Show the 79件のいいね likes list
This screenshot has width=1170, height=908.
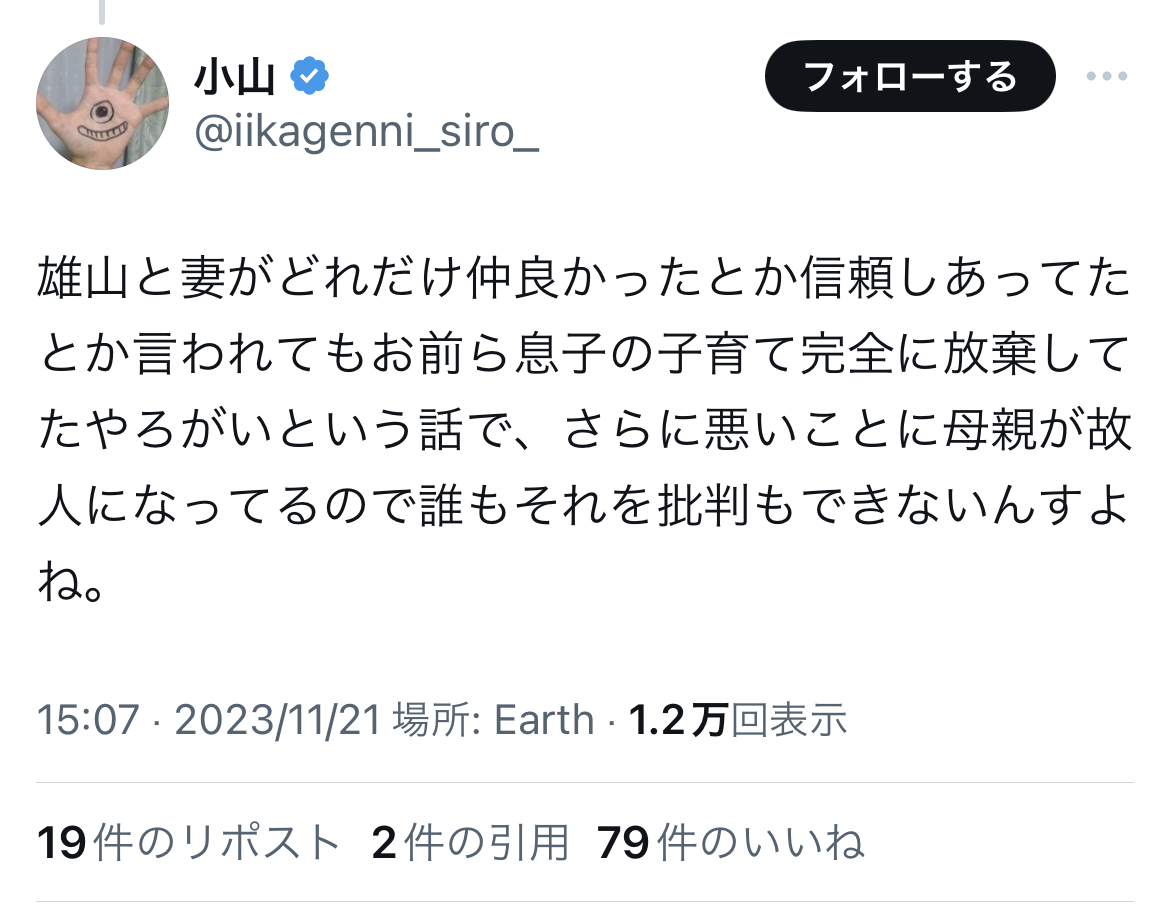point(730,843)
